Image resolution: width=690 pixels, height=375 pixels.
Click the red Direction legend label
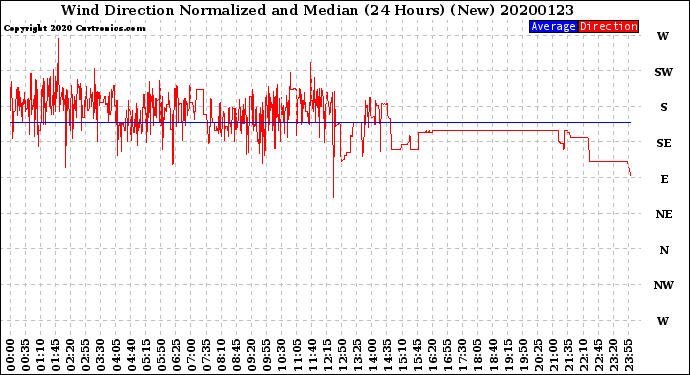pos(608,26)
